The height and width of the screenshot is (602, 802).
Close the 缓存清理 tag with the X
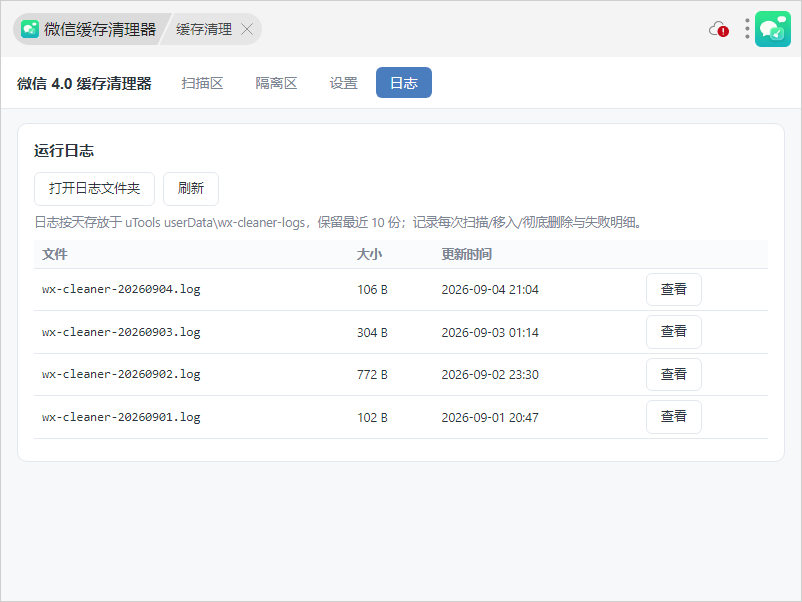coord(247,29)
